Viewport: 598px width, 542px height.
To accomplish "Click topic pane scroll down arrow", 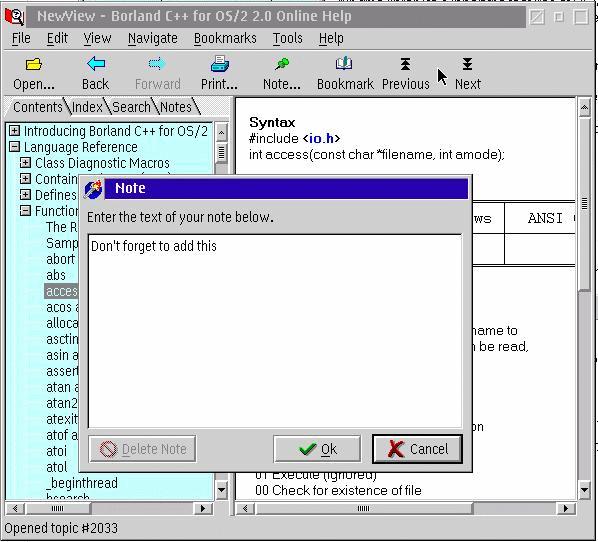I will (584, 489).
